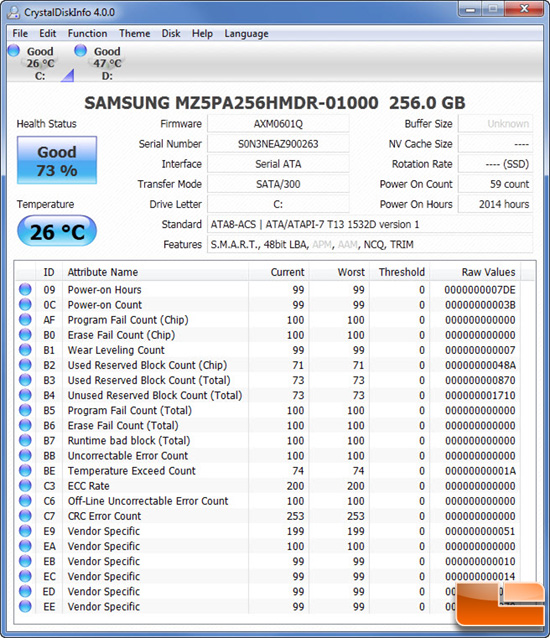The width and height of the screenshot is (550, 638).
Task: Click status orb for CRC Error Count
Action: pyautogui.click(x=25, y=516)
